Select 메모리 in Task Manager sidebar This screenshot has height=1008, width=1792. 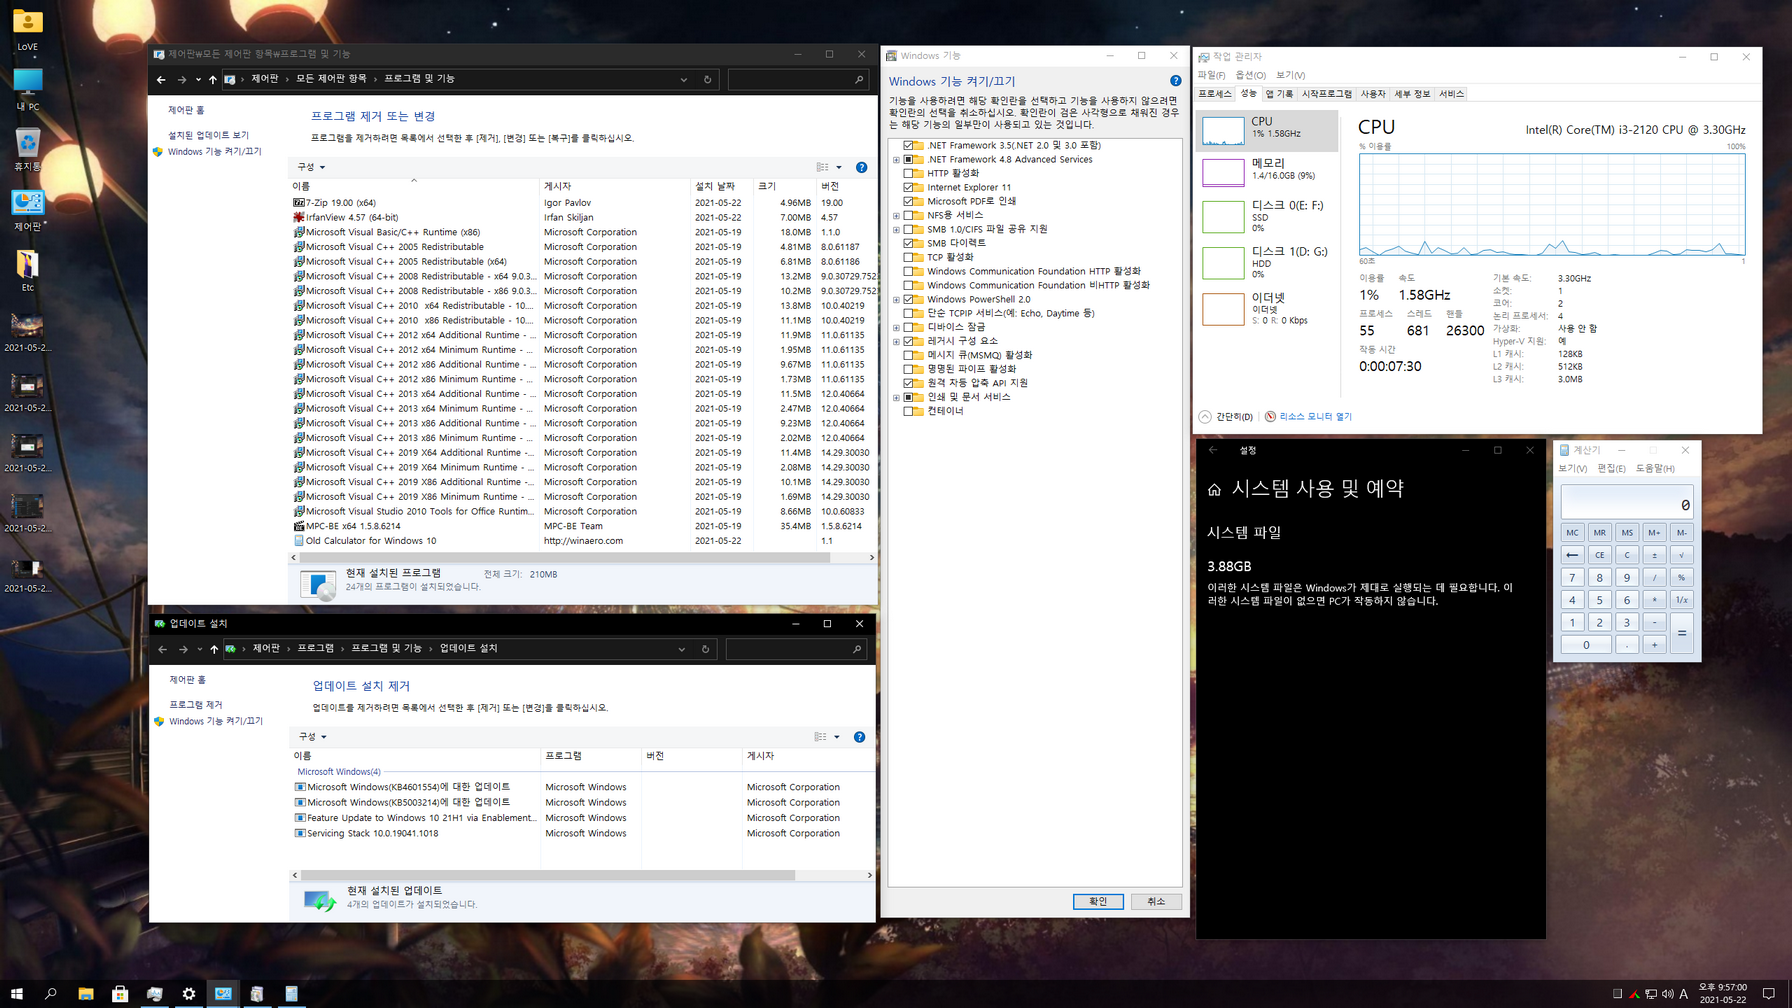click(x=1267, y=171)
